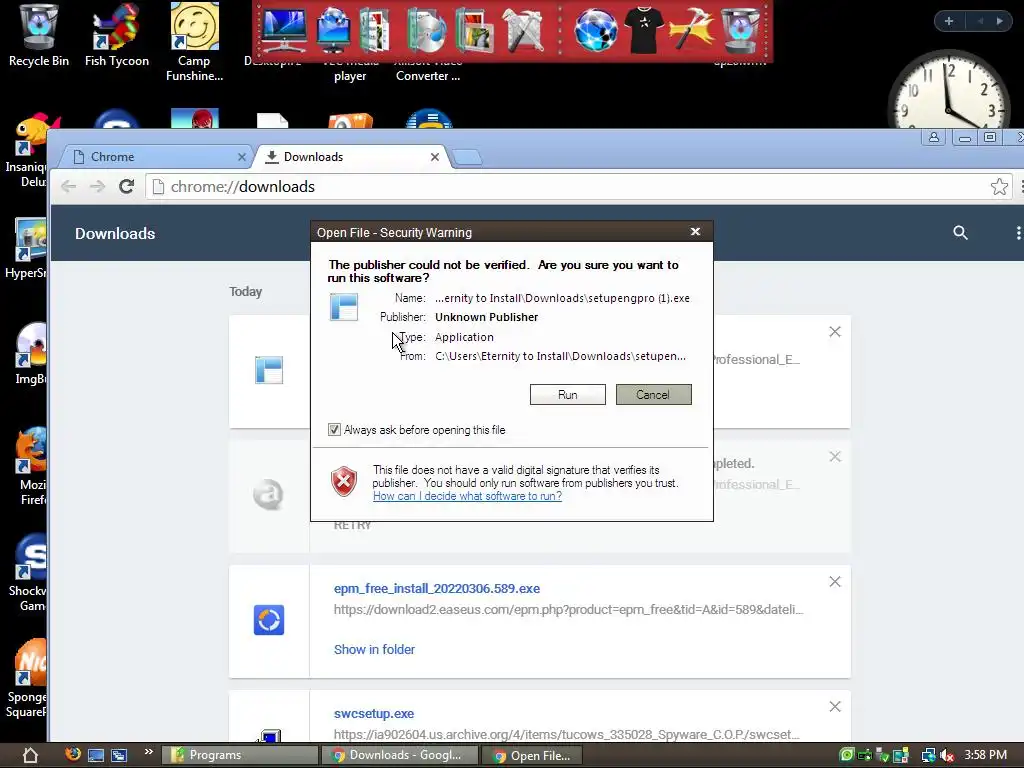The width and height of the screenshot is (1024, 768).
Task: Cancel the Open File security warning
Action: pyautogui.click(x=653, y=394)
